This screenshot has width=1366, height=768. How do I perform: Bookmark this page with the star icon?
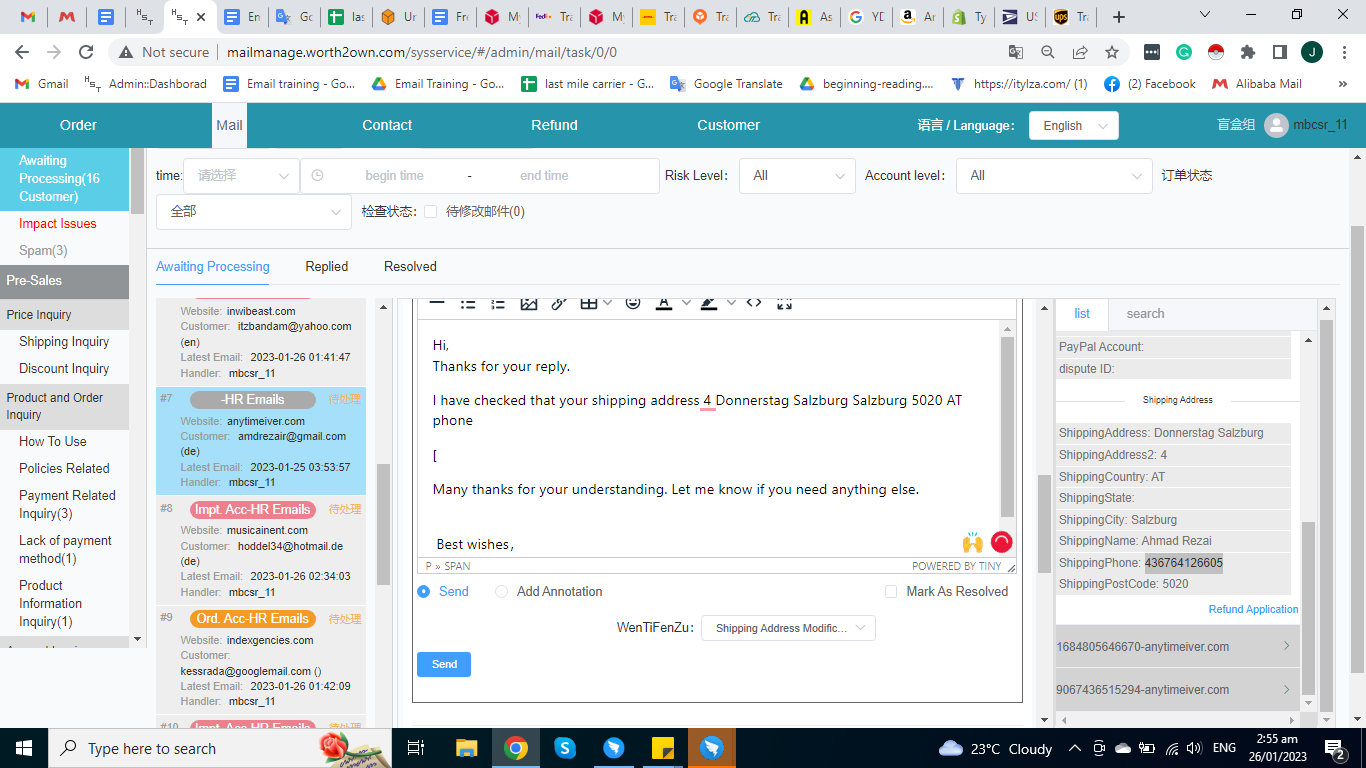[x=1112, y=52]
